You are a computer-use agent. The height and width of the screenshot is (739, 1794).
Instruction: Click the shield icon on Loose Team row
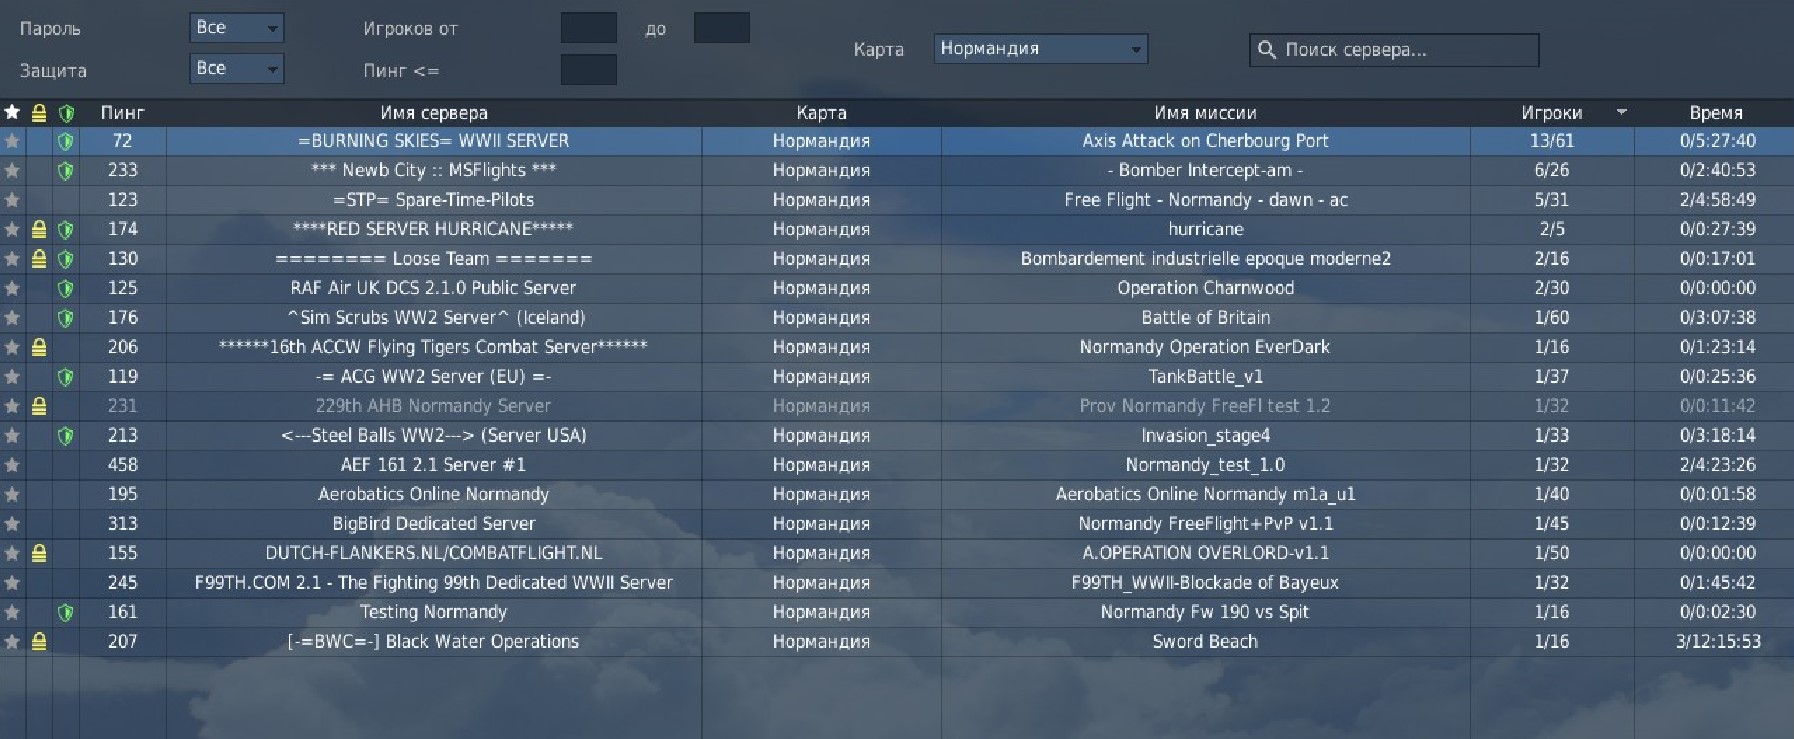66,259
